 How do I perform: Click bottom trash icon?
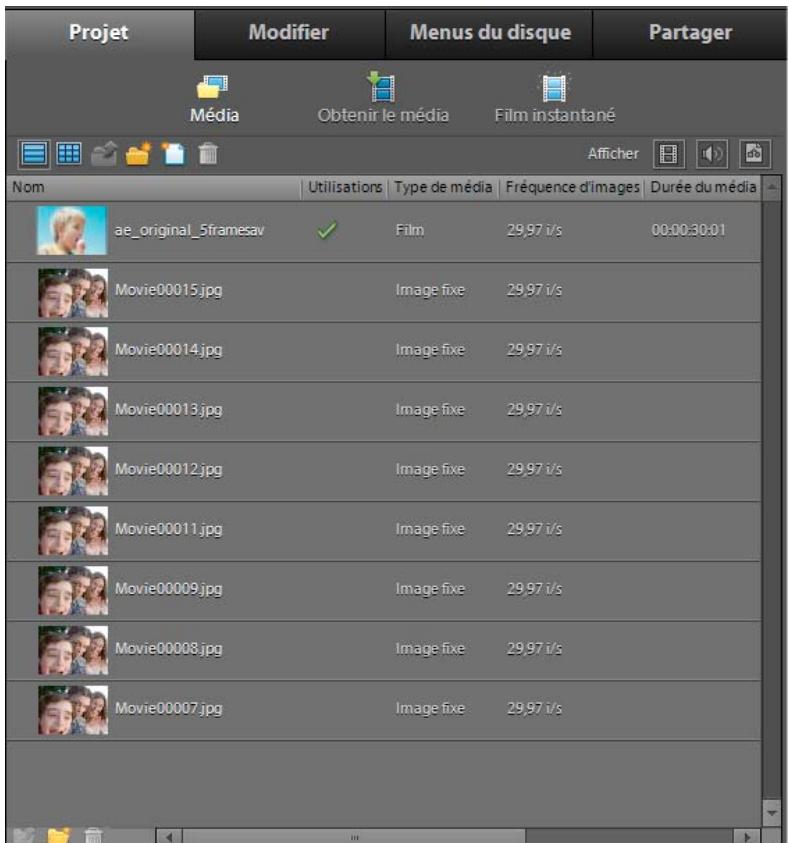click(x=93, y=835)
